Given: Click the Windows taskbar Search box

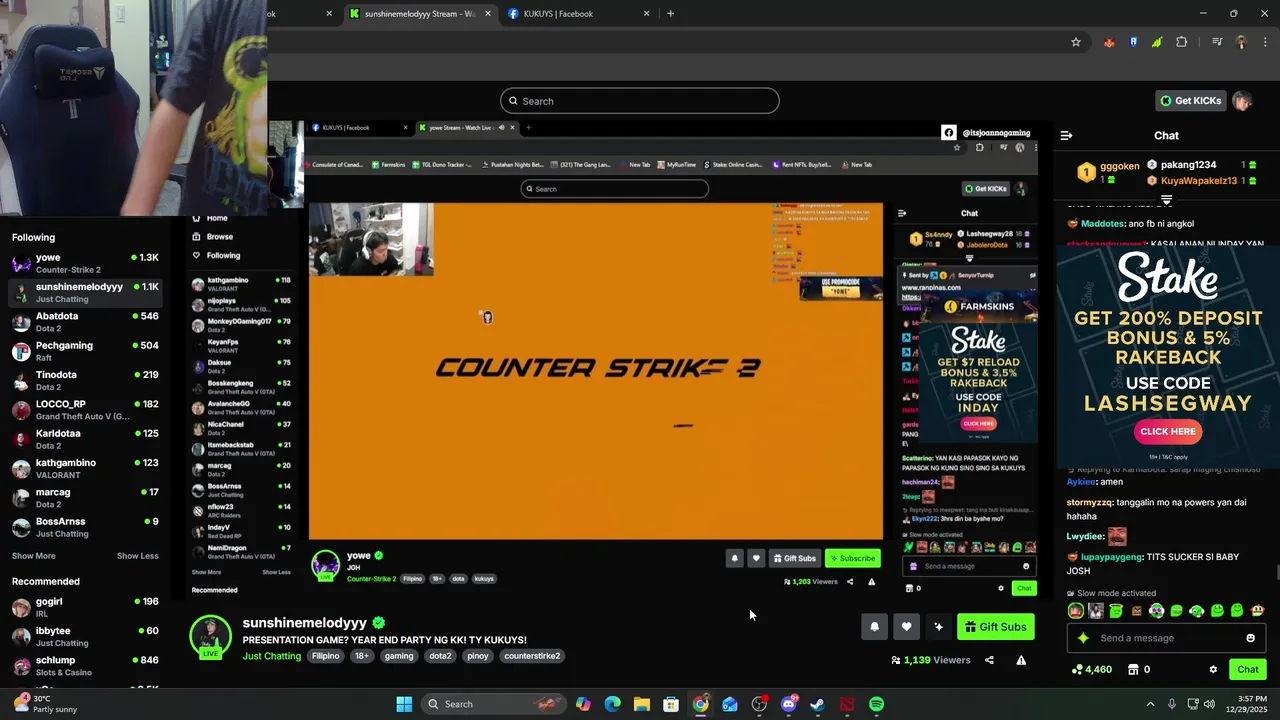Looking at the screenshot, I should point(493,704).
